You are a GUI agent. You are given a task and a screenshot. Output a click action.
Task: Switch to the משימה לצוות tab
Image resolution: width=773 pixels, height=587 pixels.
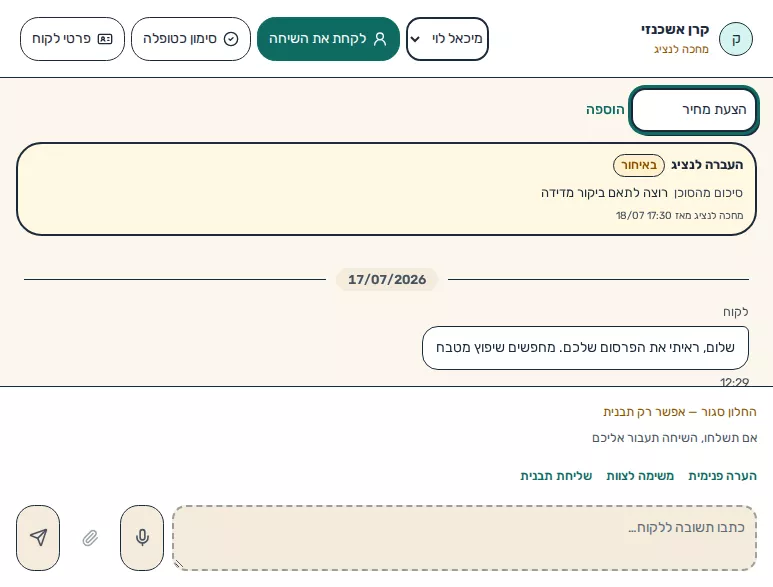point(640,476)
